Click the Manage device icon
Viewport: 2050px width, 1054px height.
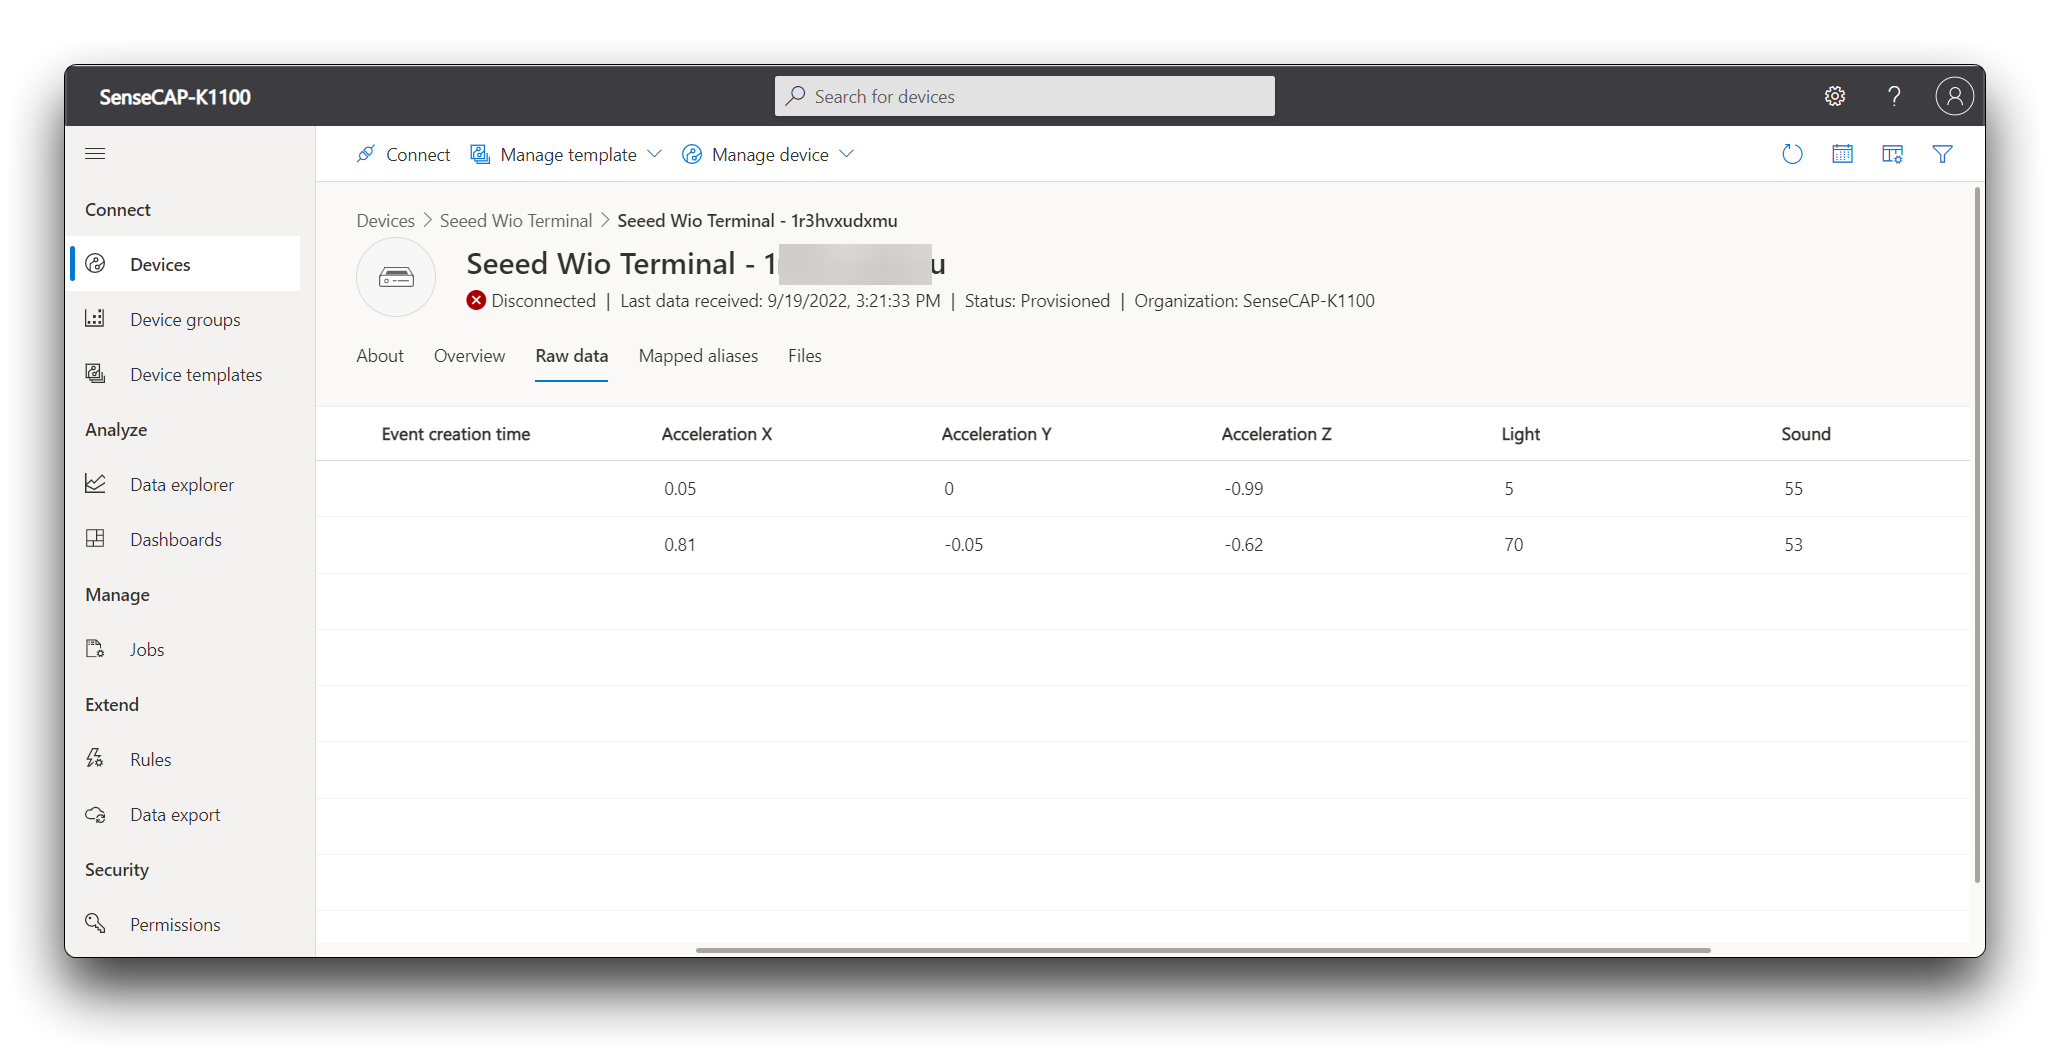(x=691, y=154)
